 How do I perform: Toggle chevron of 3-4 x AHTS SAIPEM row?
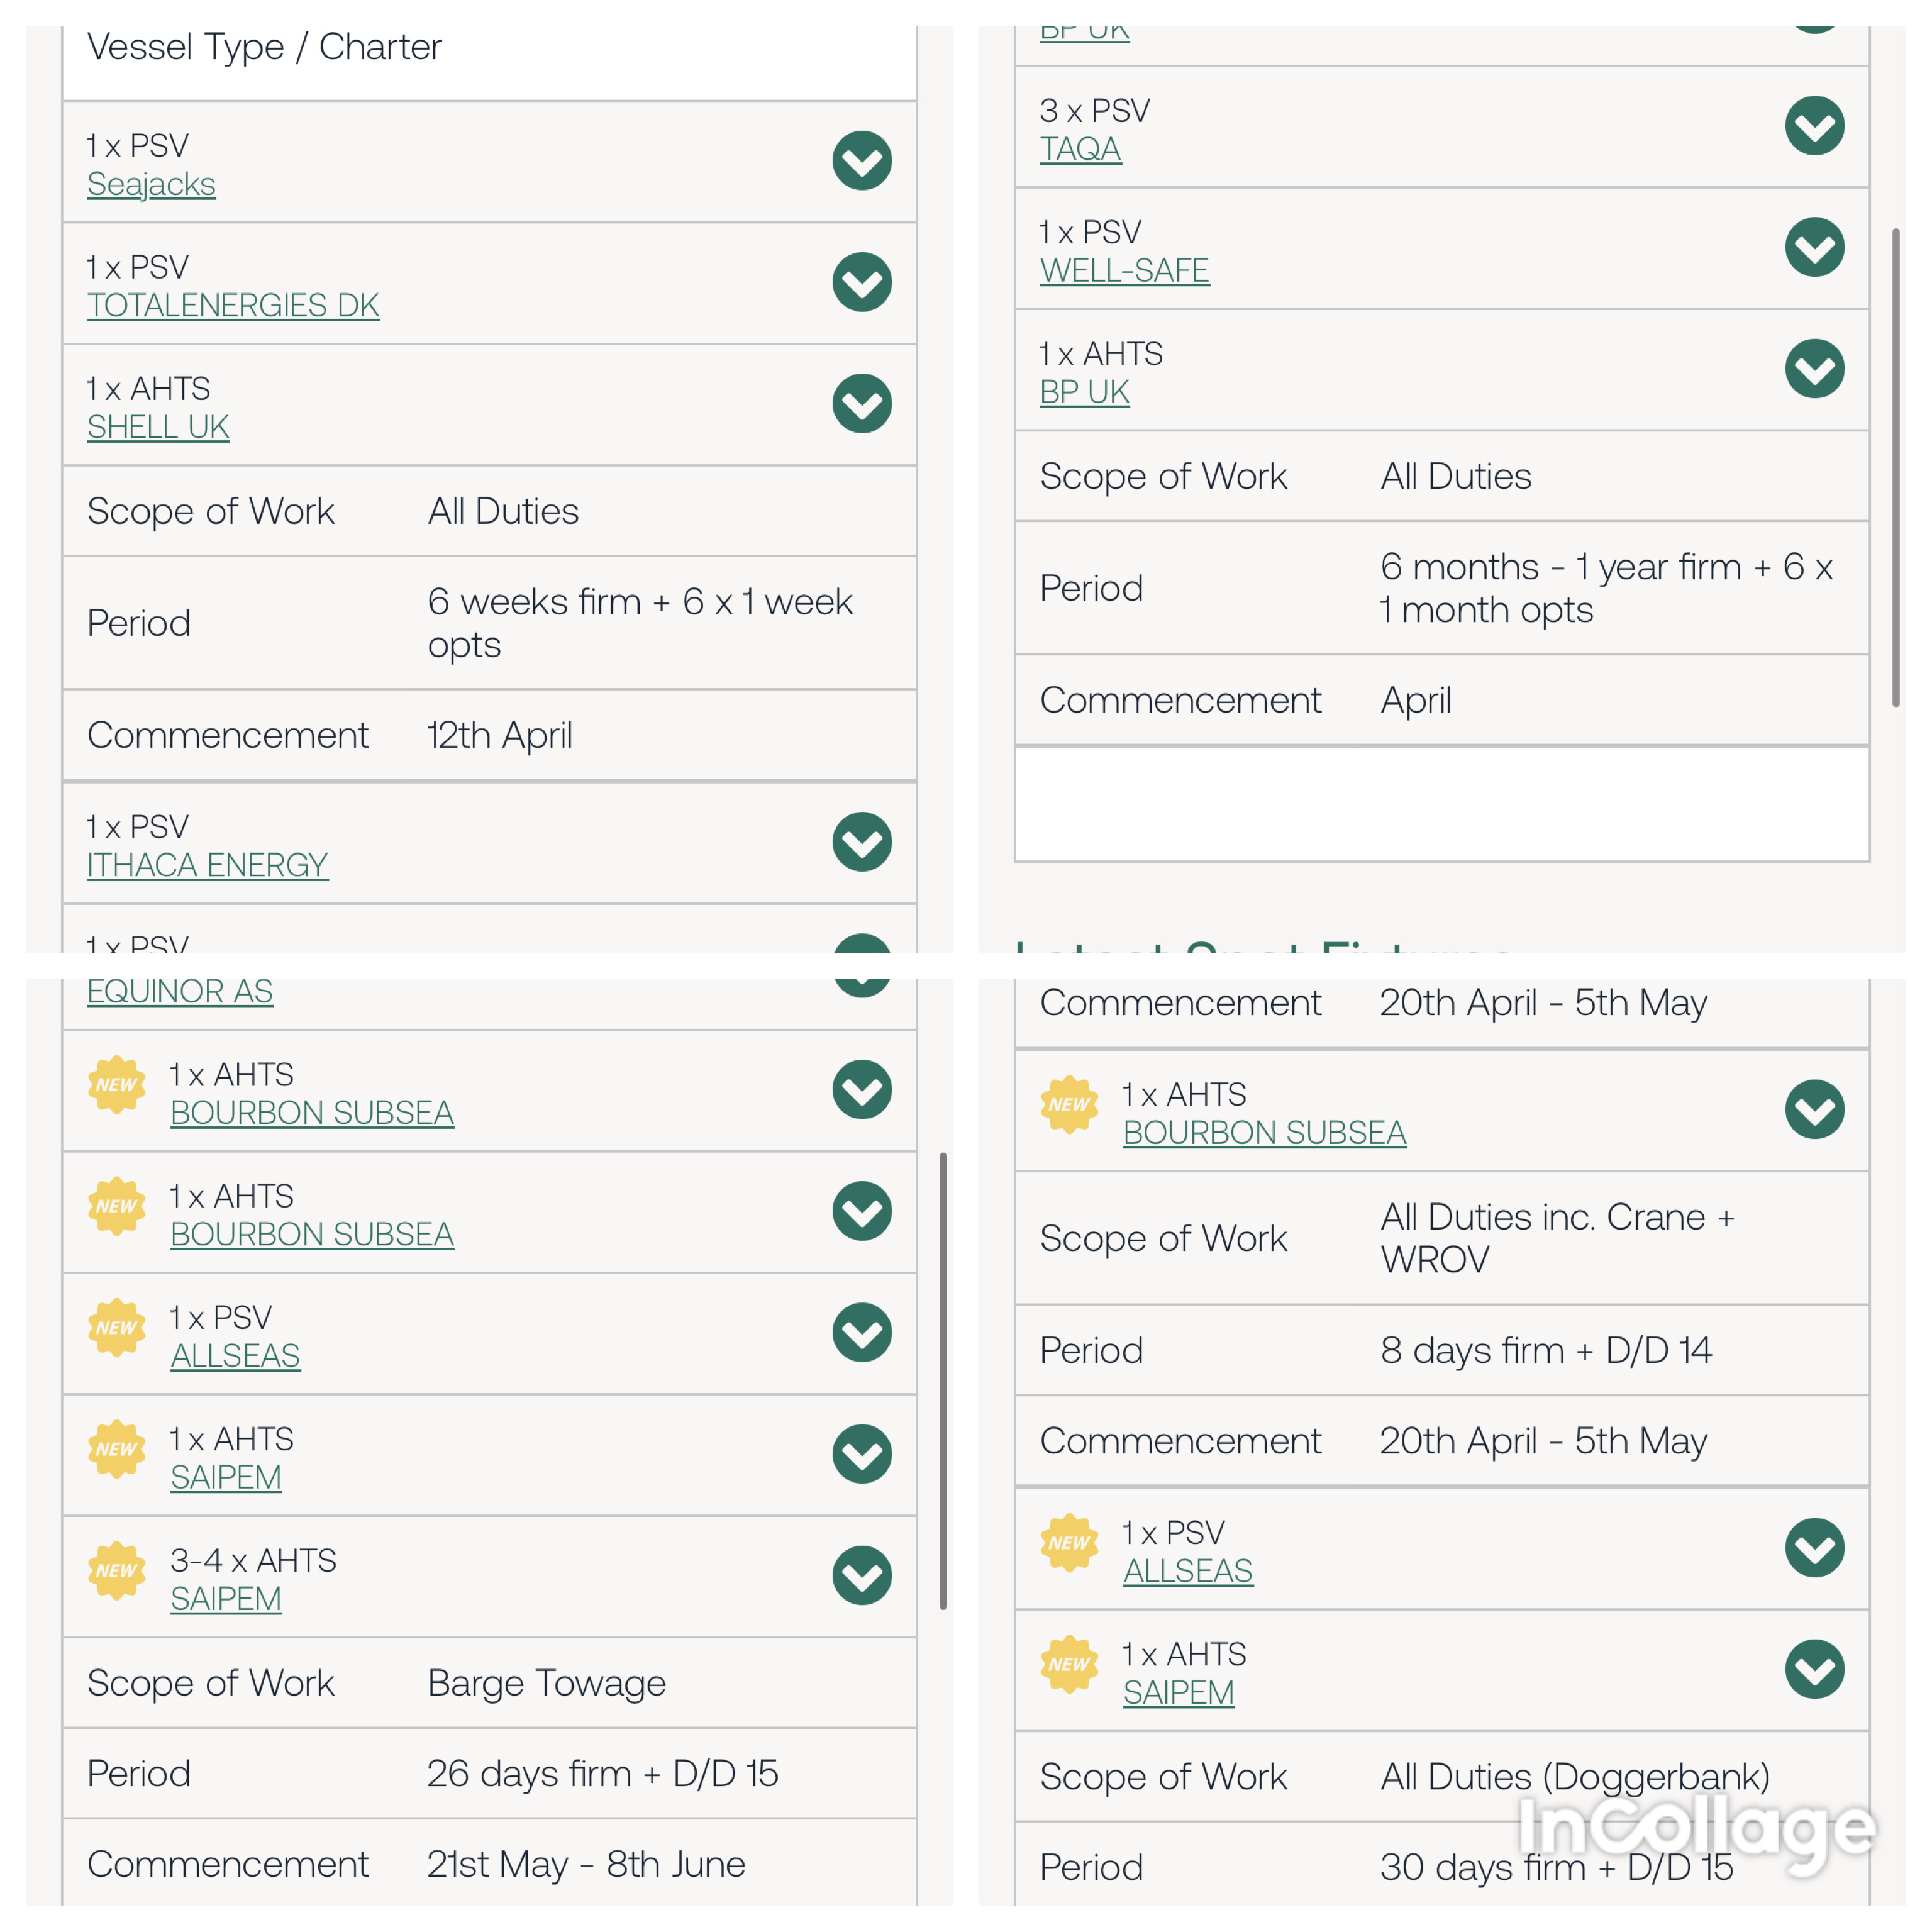[862, 1576]
